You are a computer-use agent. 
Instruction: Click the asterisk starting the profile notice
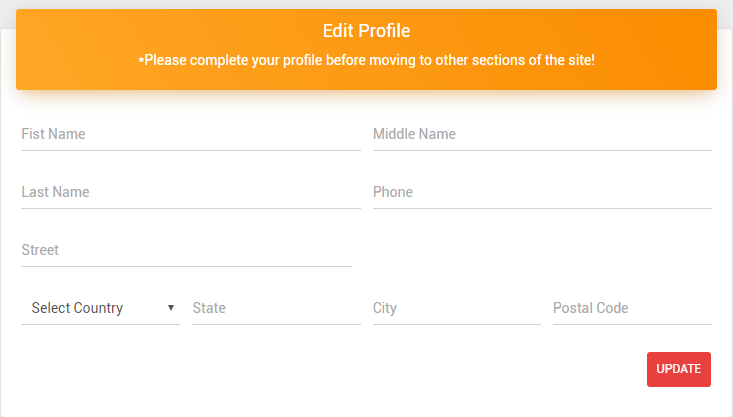(x=140, y=59)
